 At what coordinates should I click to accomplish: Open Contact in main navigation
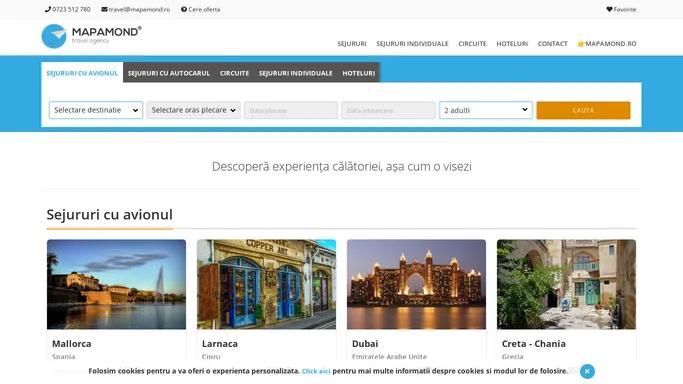pyautogui.click(x=553, y=44)
